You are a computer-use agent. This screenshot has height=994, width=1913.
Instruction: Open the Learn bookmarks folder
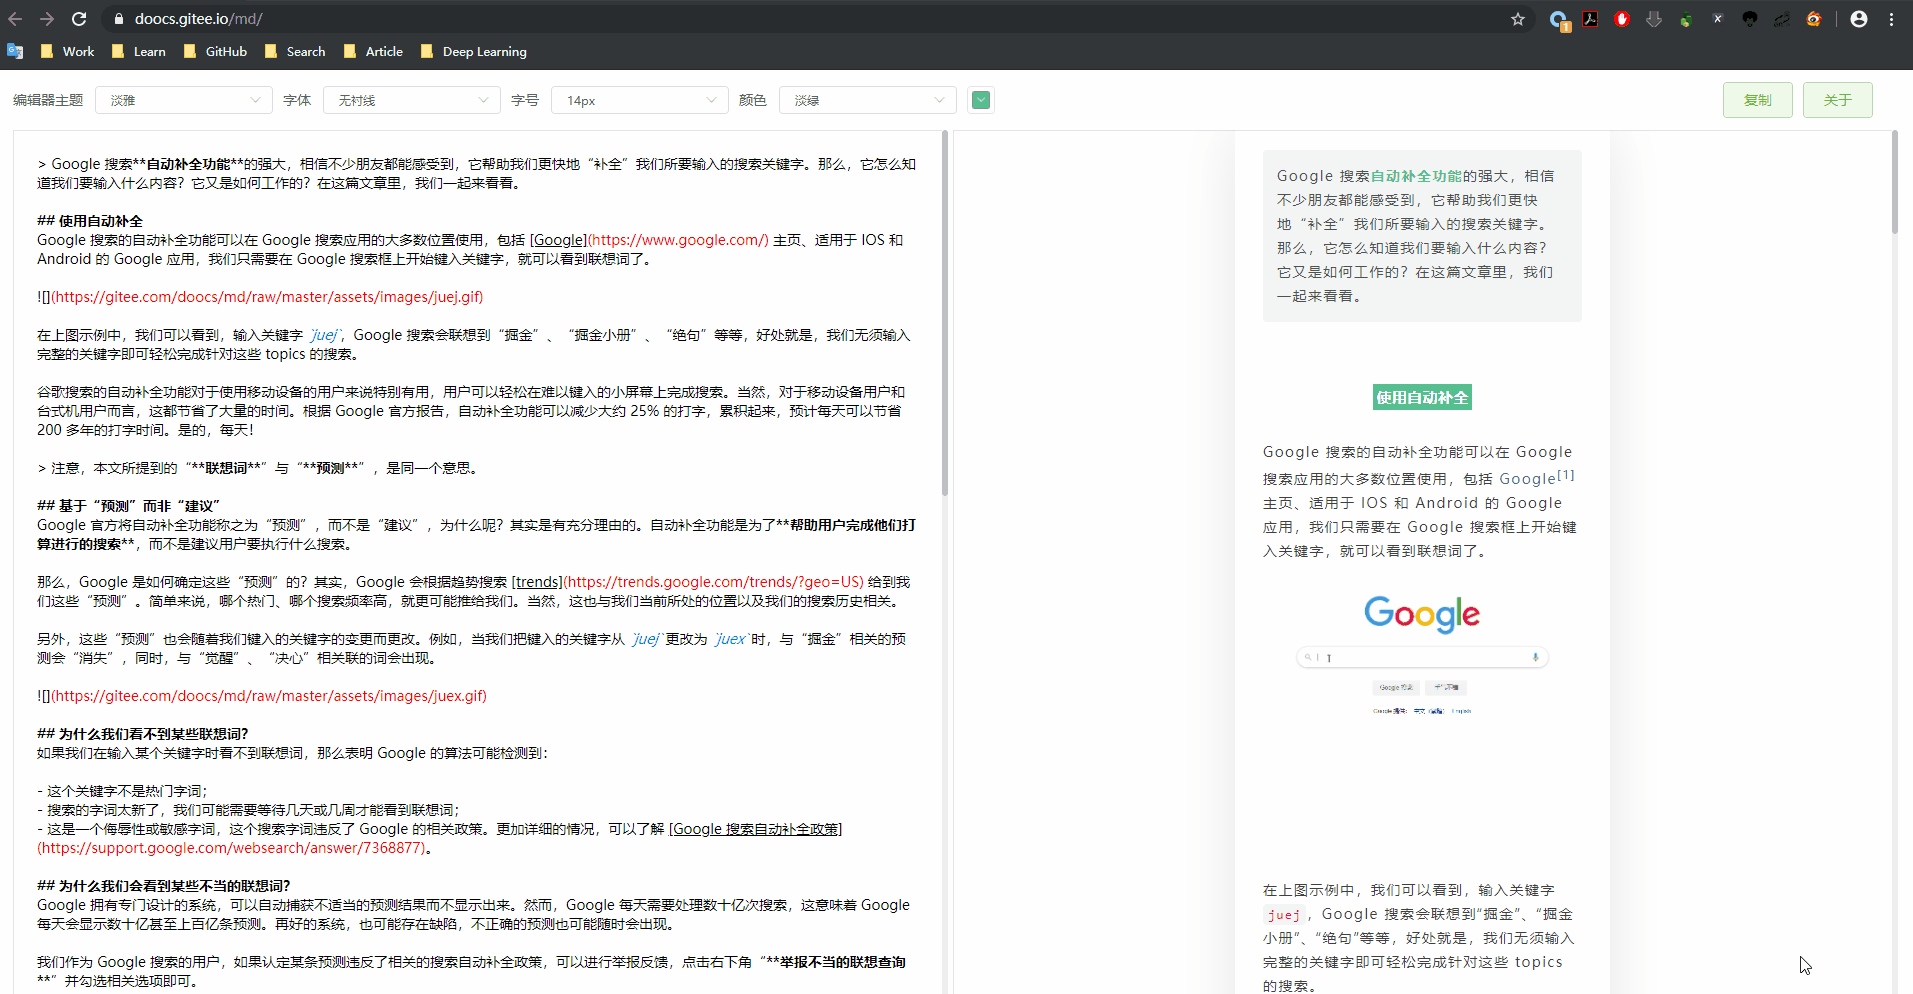(x=139, y=51)
